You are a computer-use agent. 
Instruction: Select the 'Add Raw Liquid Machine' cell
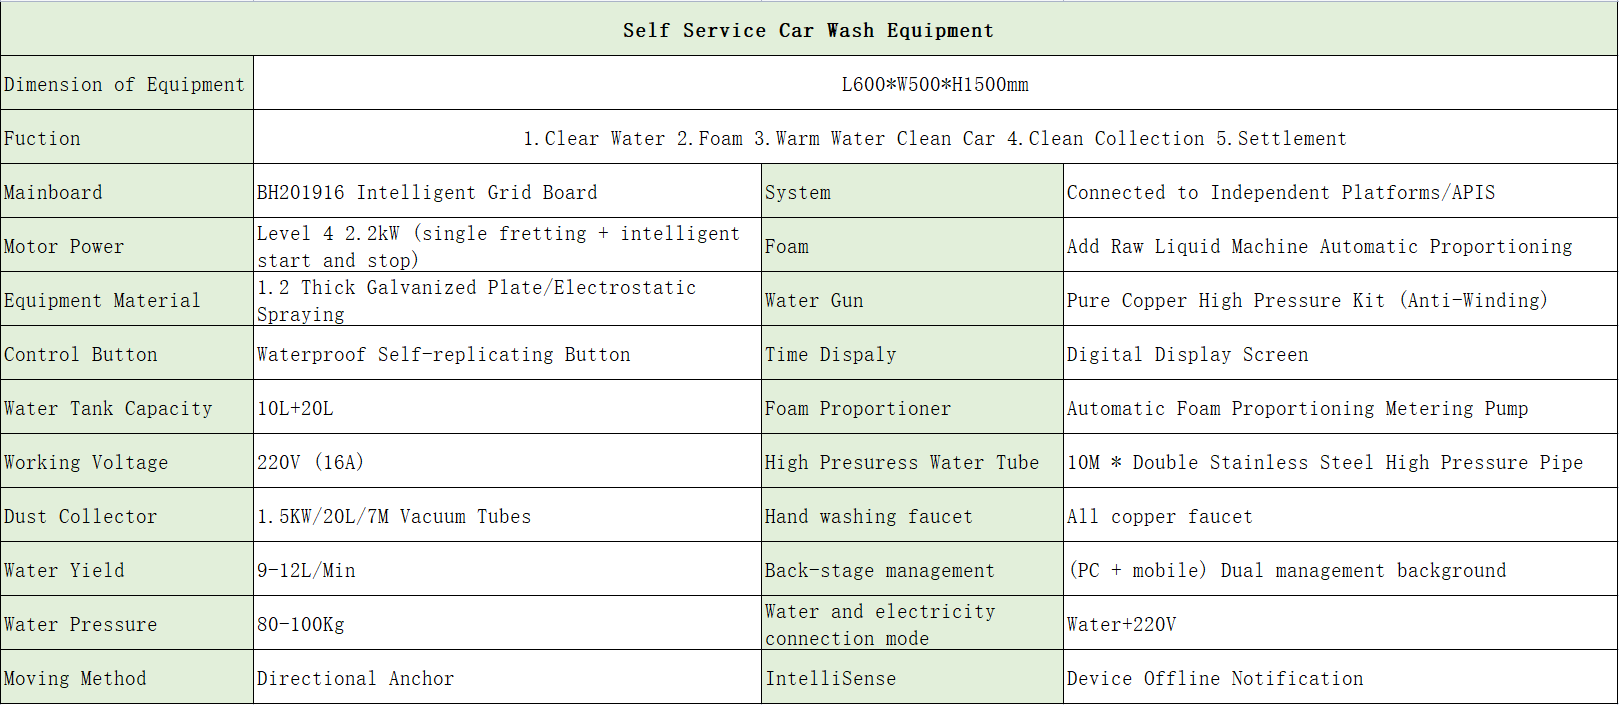point(1339,246)
